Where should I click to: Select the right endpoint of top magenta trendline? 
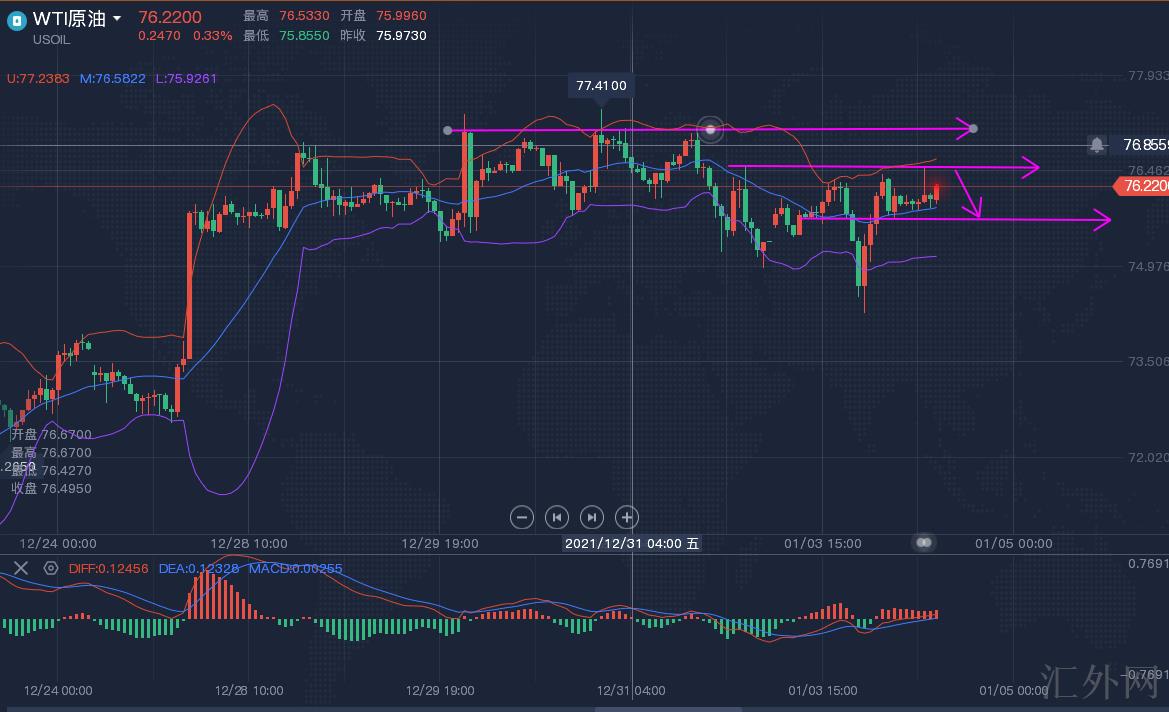[x=973, y=129]
